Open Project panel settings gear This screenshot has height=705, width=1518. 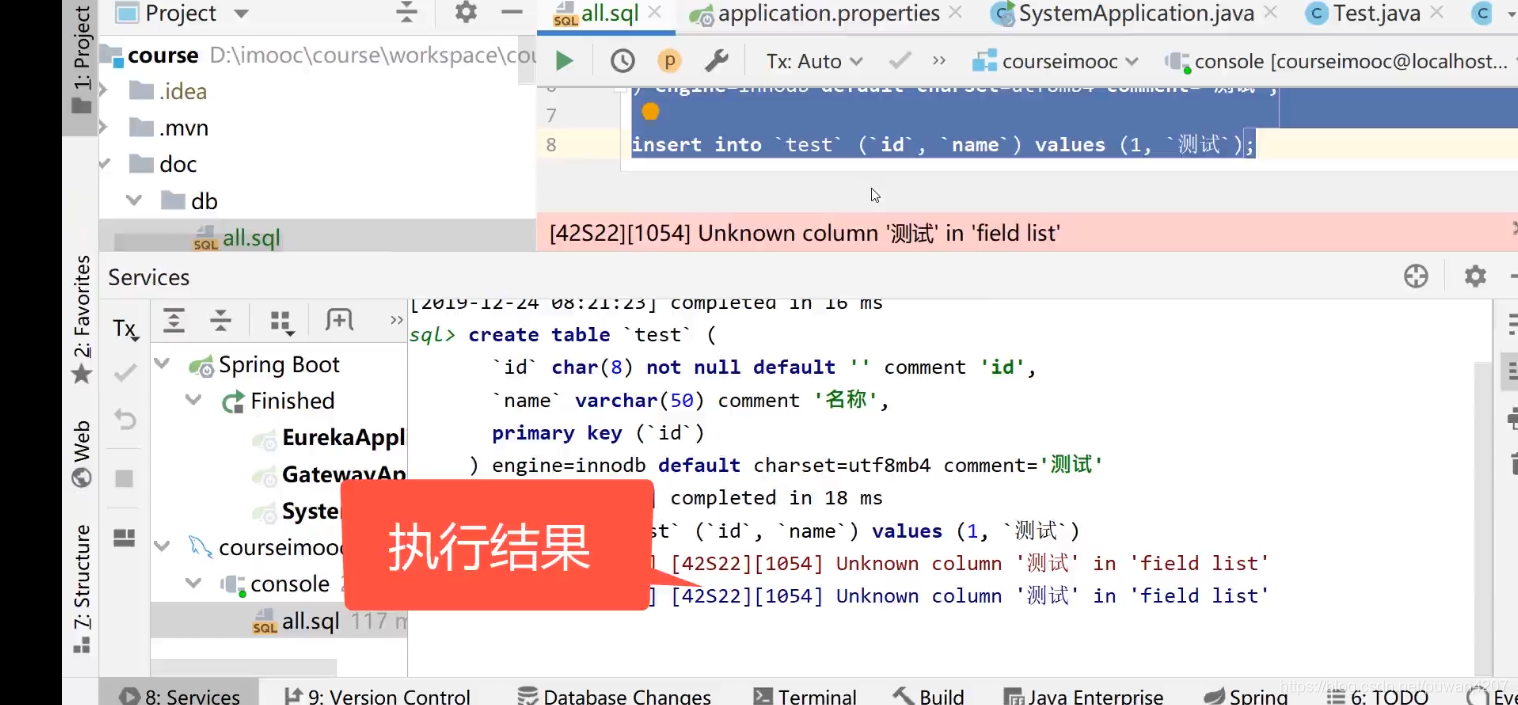pos(466,13)
